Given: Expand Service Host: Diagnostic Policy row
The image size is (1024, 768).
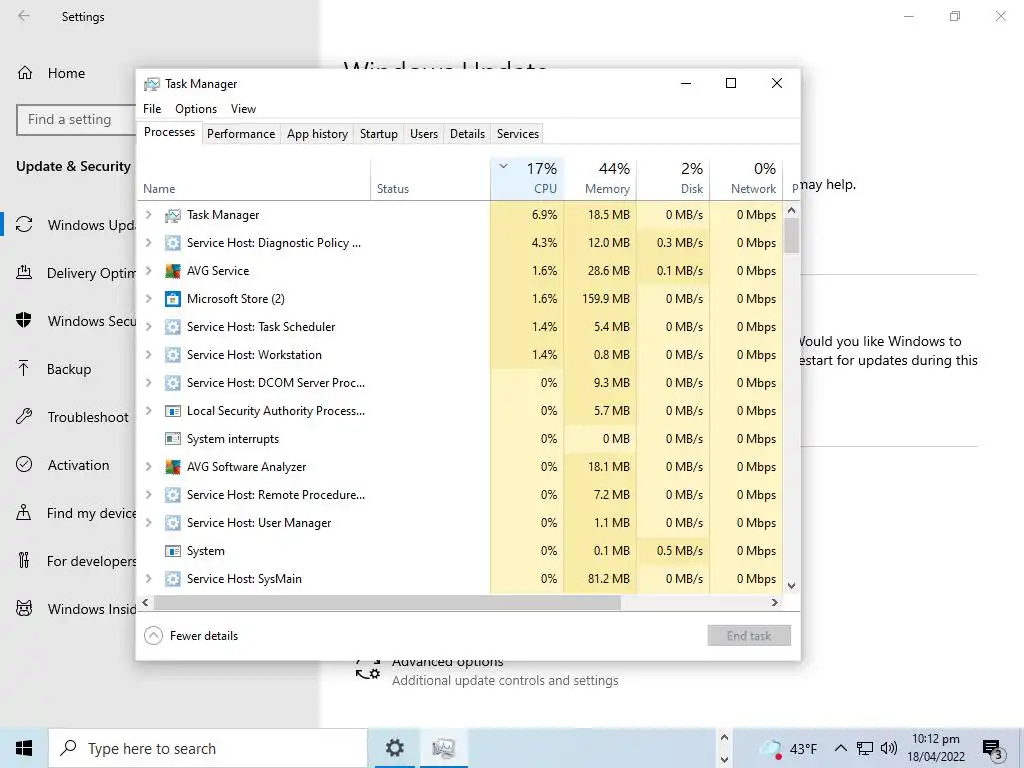Looking at the screenshot, I should pyautogui.click(x=149, y=242).
